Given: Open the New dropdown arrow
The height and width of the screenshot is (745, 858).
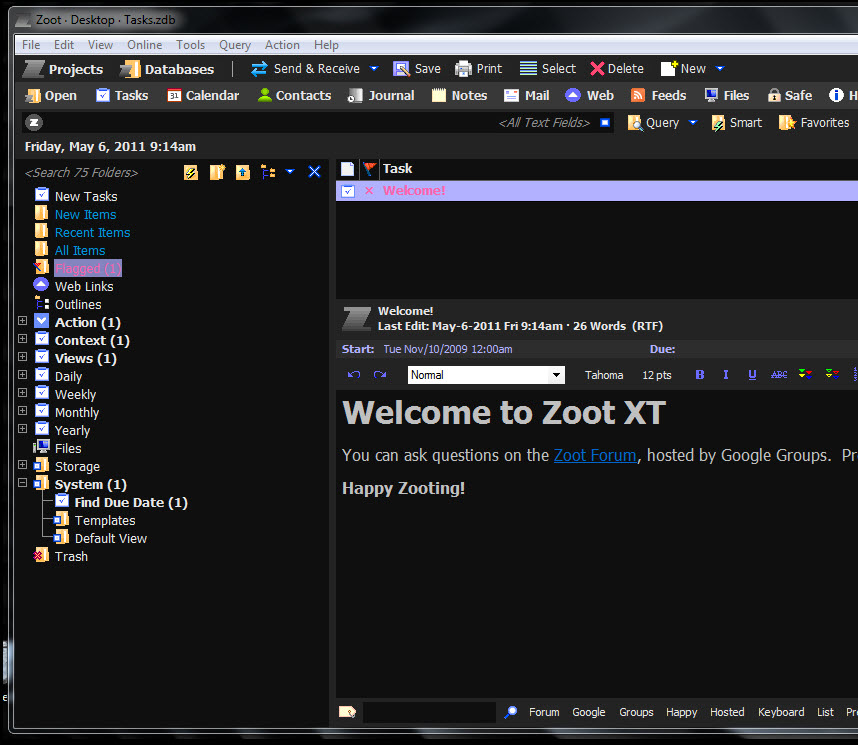Looking at the screenshot, I should [720, 68].
